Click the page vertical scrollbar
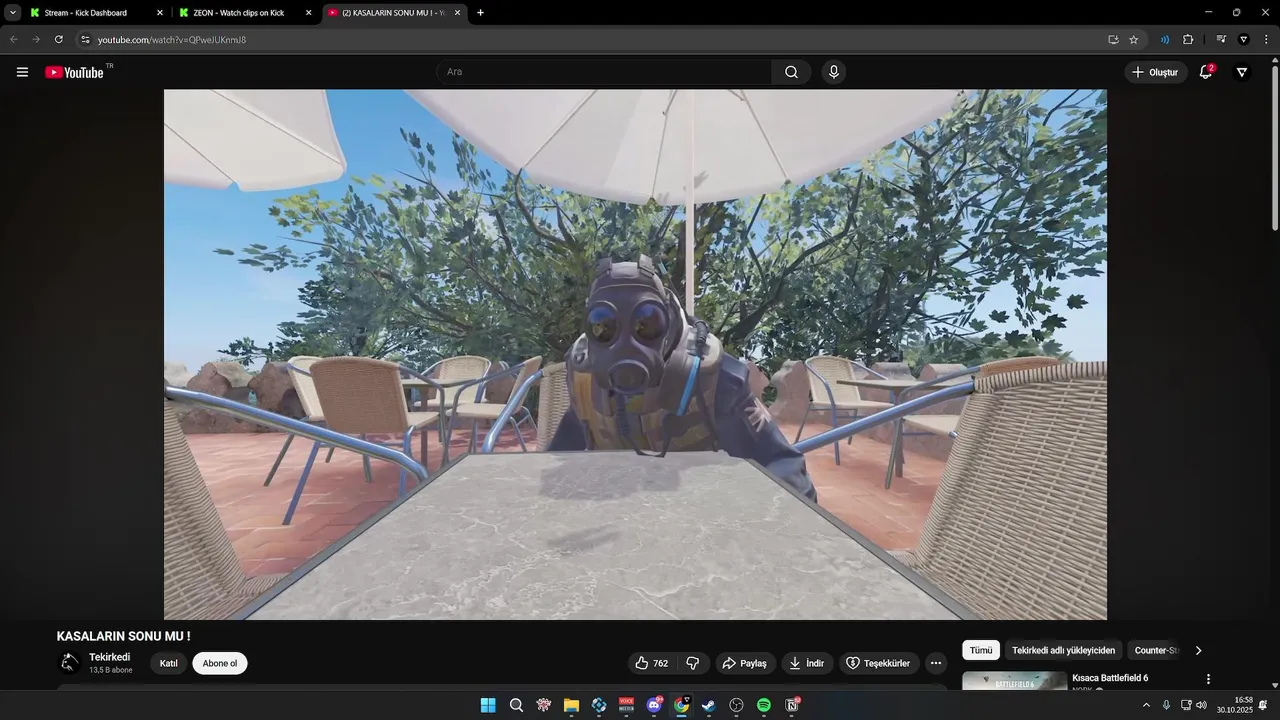Viewport: 1280px width, 720px height. [x=1274, y=150]
